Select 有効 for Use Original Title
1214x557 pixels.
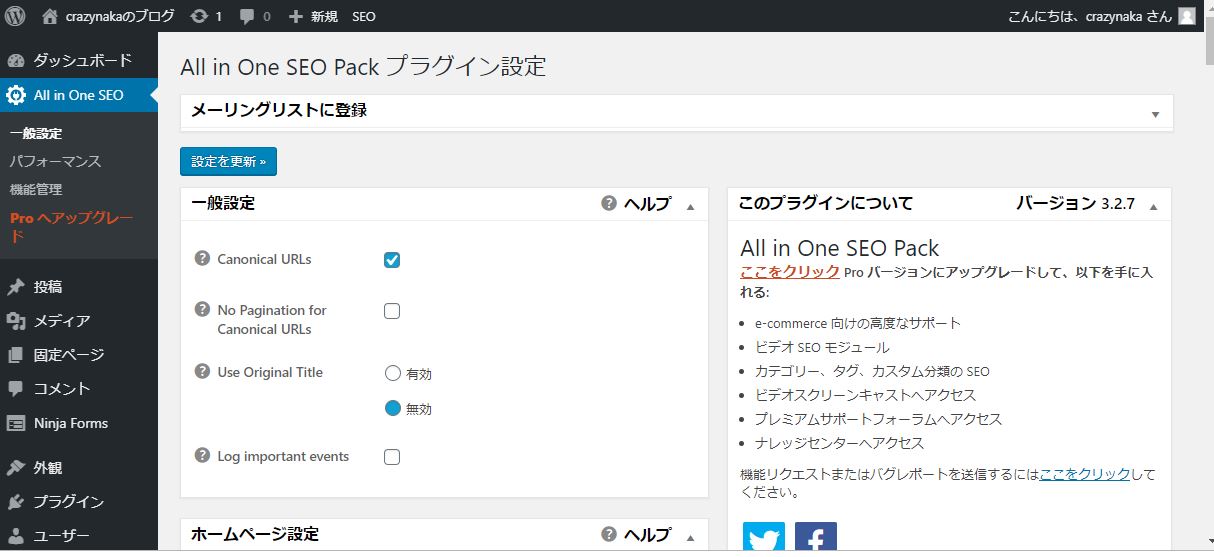coord(393,373)
